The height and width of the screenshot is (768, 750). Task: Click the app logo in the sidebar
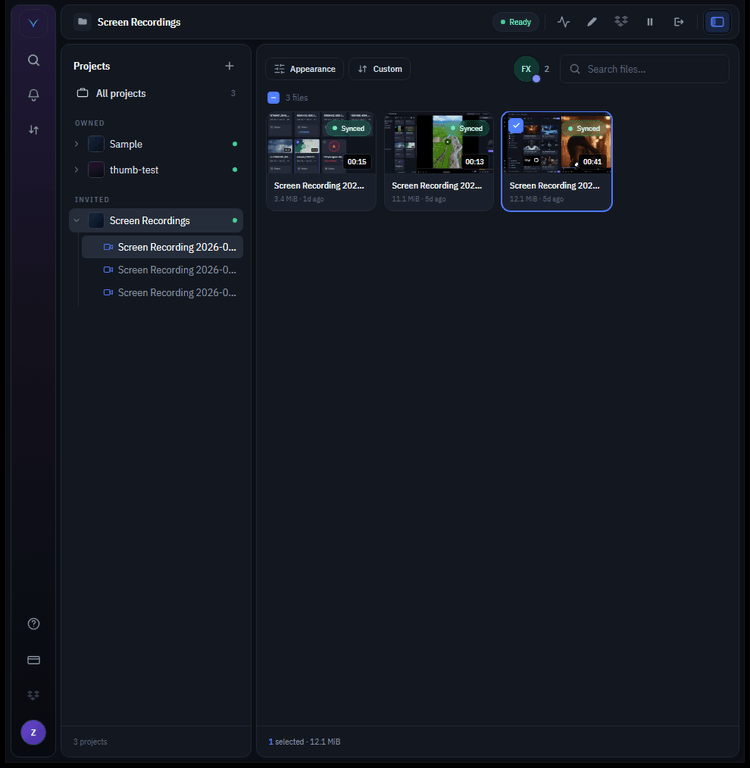[x=33, y=23]
